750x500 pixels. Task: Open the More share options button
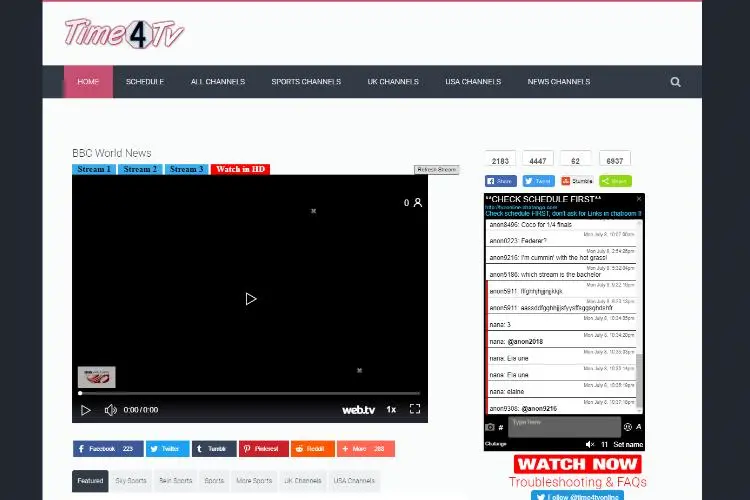pyautogui.click(x=366, y=449)
